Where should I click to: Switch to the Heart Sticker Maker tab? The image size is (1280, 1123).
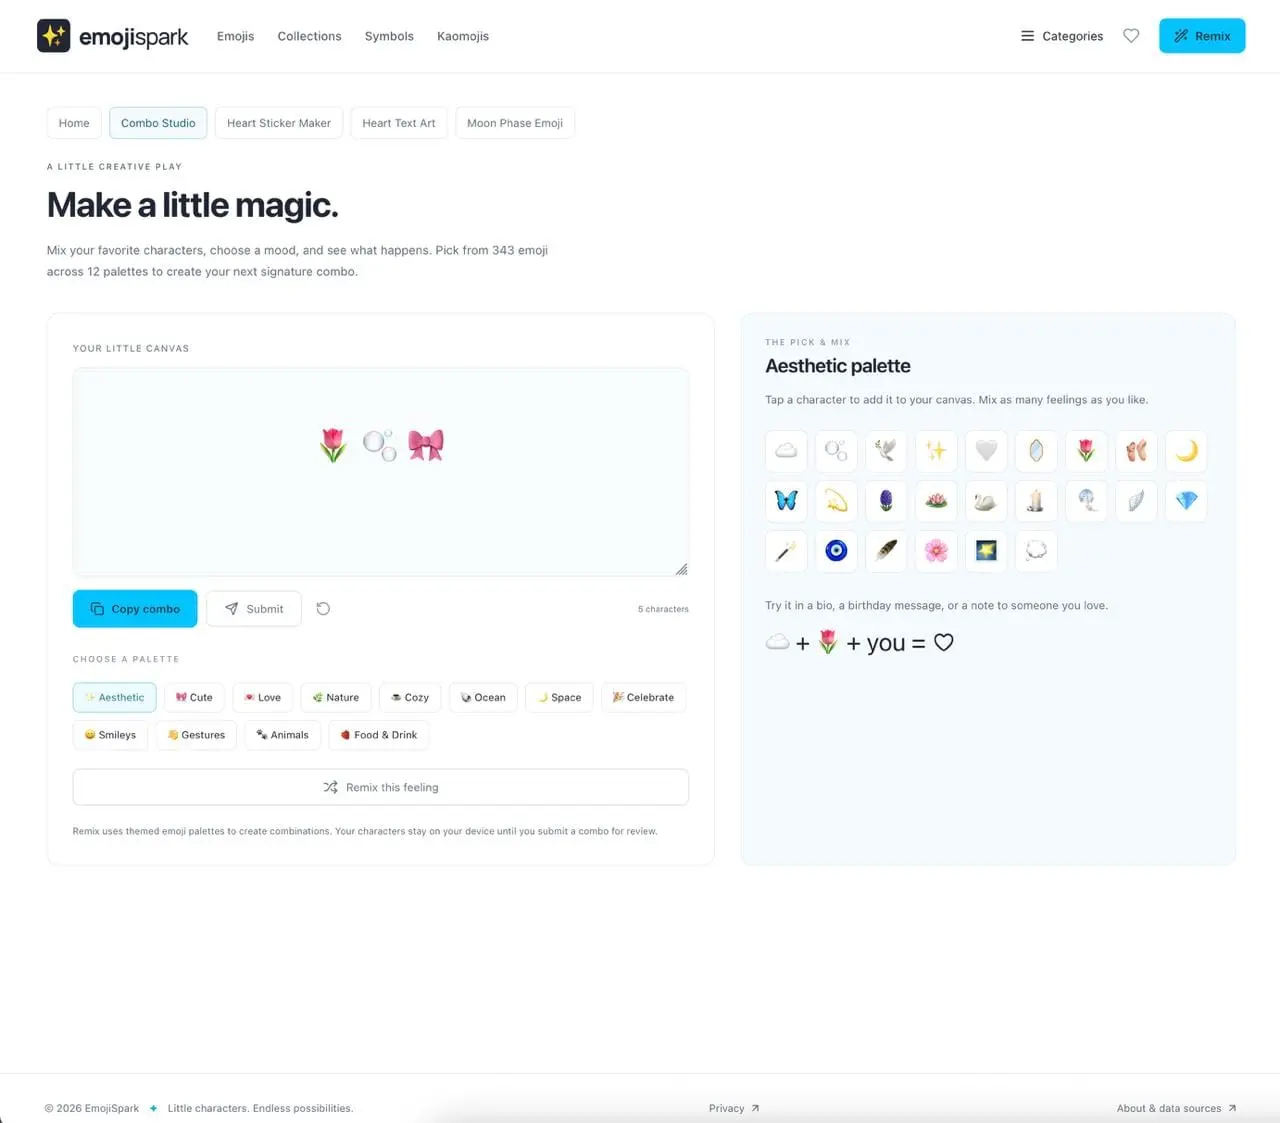[x=279, y=123]
